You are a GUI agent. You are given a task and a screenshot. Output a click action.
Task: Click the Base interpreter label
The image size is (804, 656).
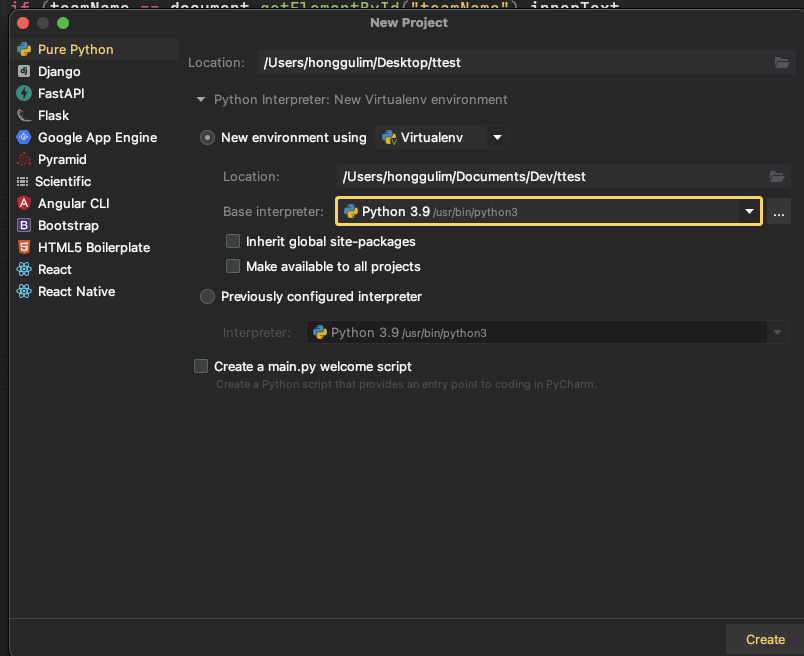pos(273,211)
